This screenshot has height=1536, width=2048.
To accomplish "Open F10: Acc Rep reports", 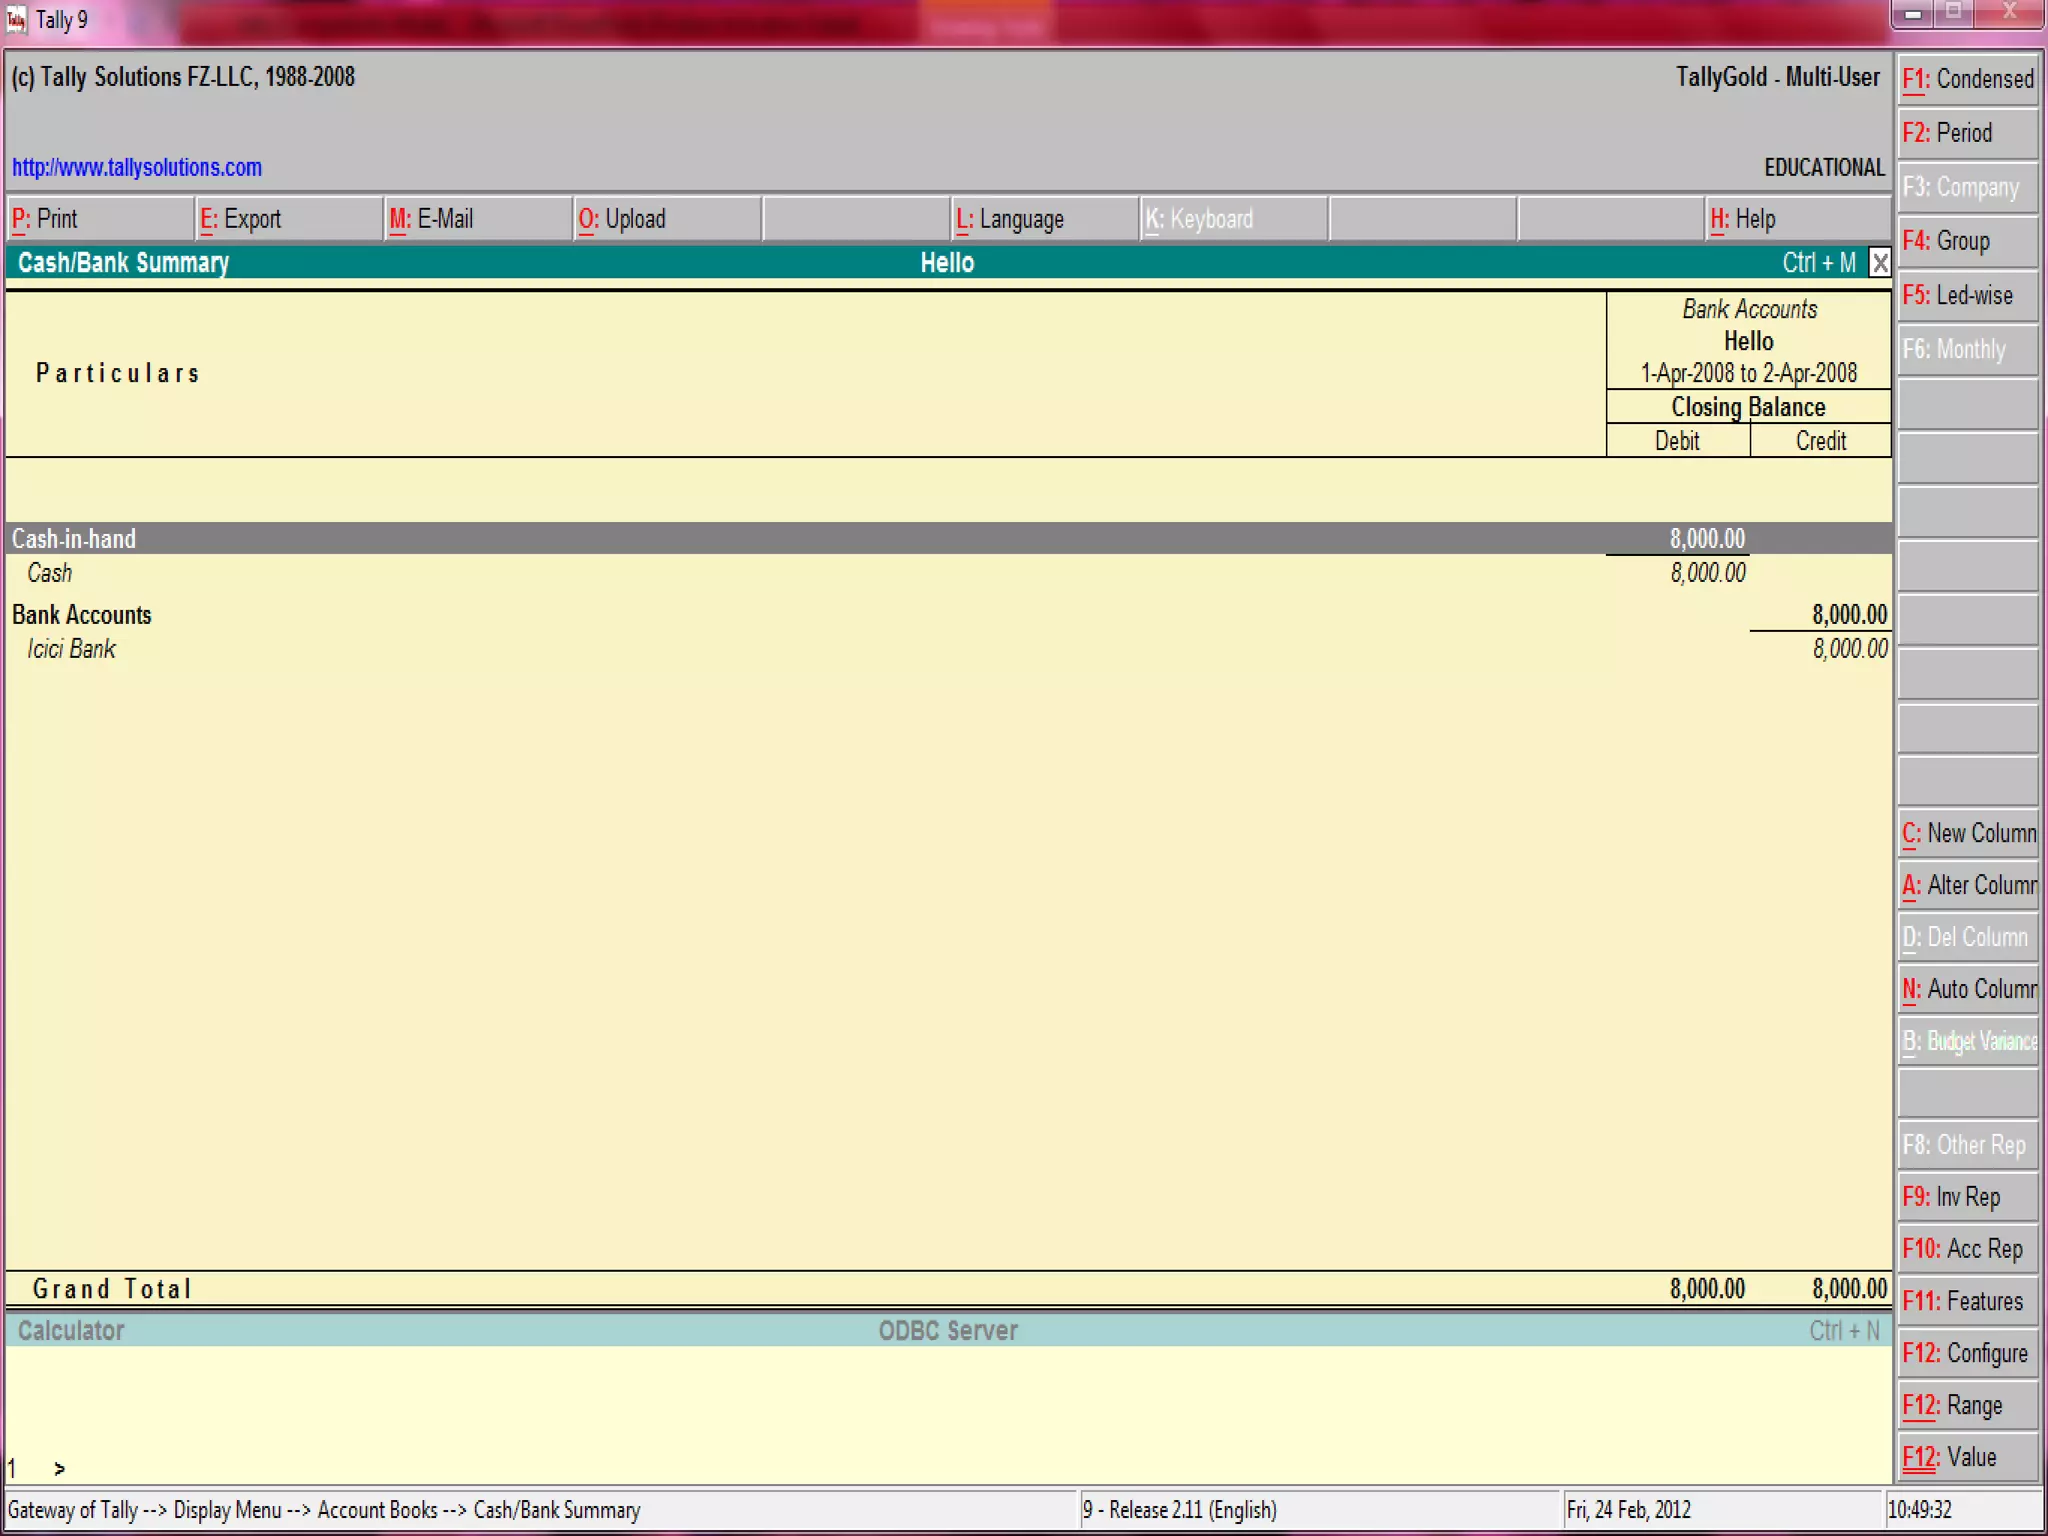I will coord(1968,1249).
